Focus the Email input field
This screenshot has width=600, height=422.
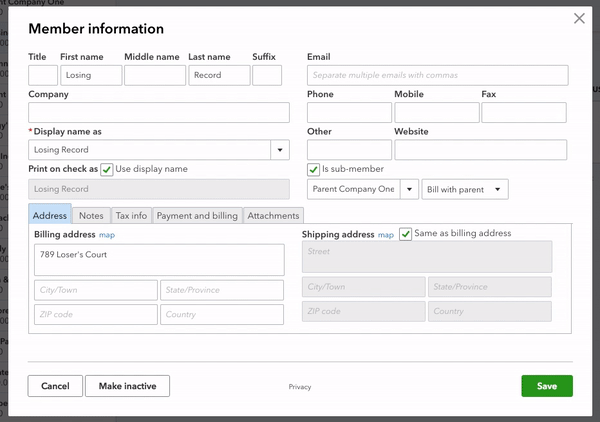pos(437,75)
